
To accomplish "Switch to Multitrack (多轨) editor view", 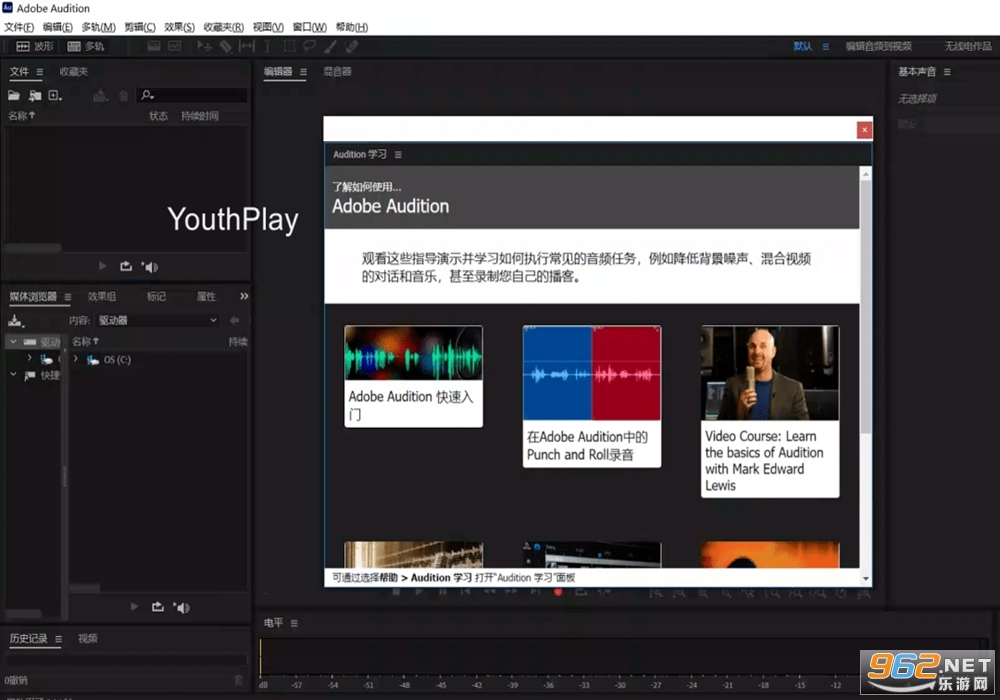I will click(x=85, y=47).
